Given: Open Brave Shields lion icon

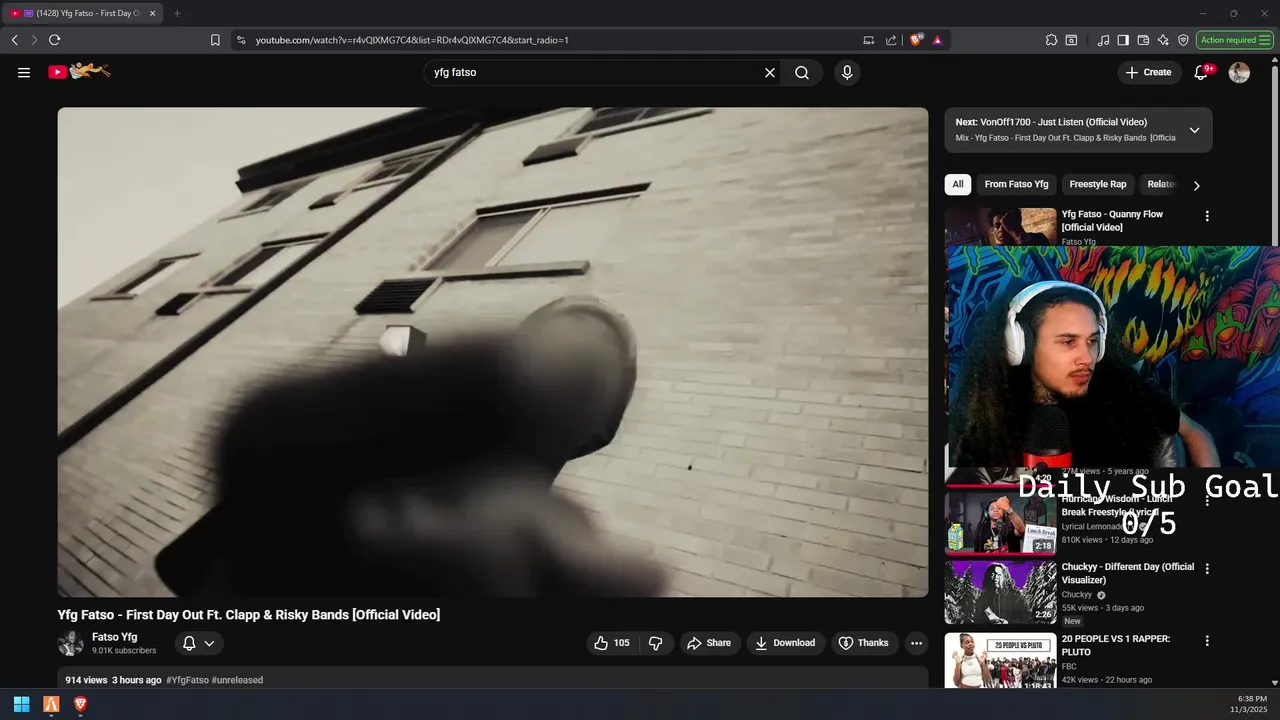Looking at the screenshot, I should coord(915,40).
